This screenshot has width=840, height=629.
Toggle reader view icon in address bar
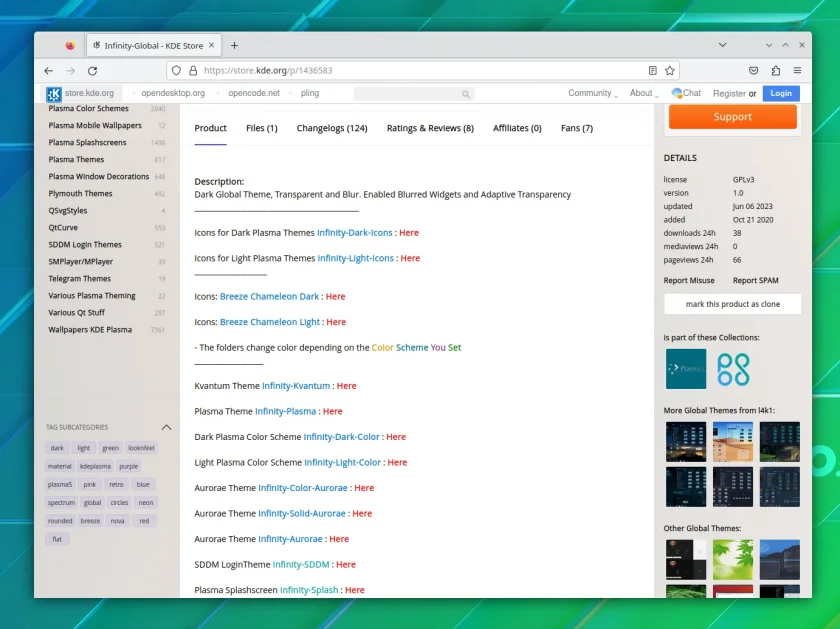coord(652,70)
